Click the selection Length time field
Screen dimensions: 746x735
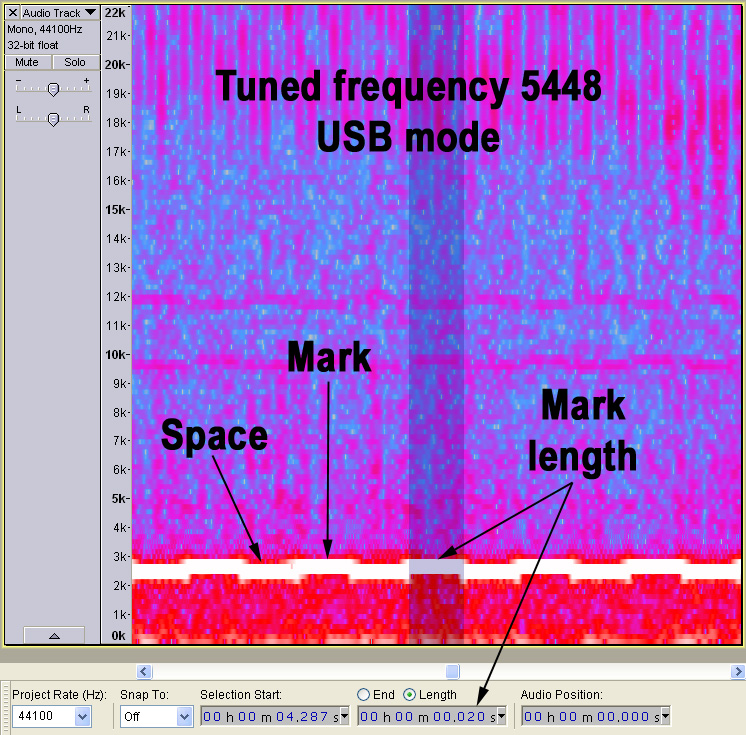click(427, 716)
